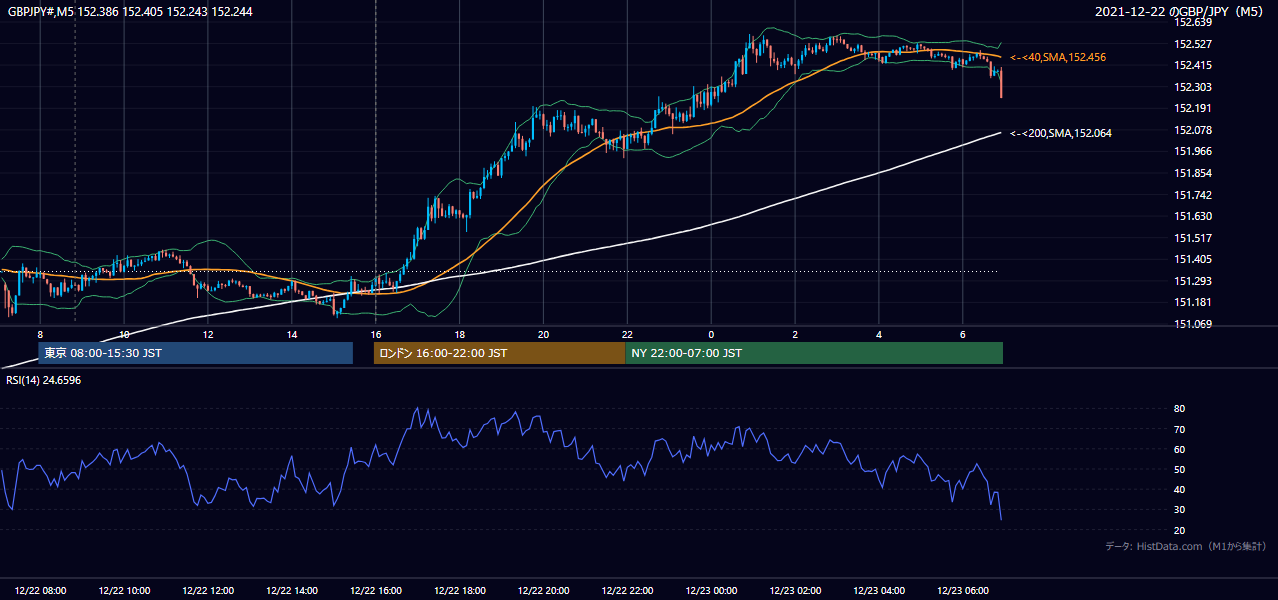Click price axis value 151.630
Screen dimensions: 1278x600
click(x=1192, y=216)
